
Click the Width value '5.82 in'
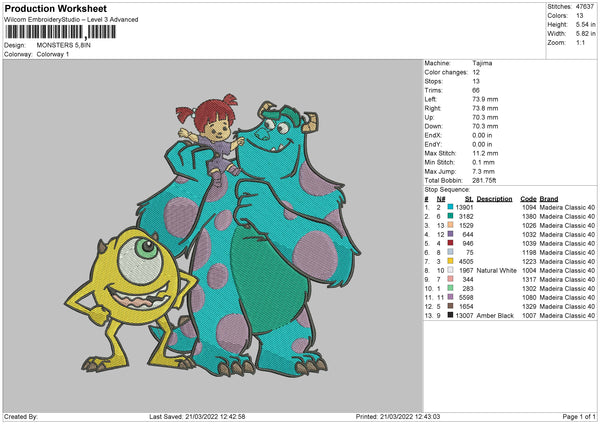click(585, 34)
